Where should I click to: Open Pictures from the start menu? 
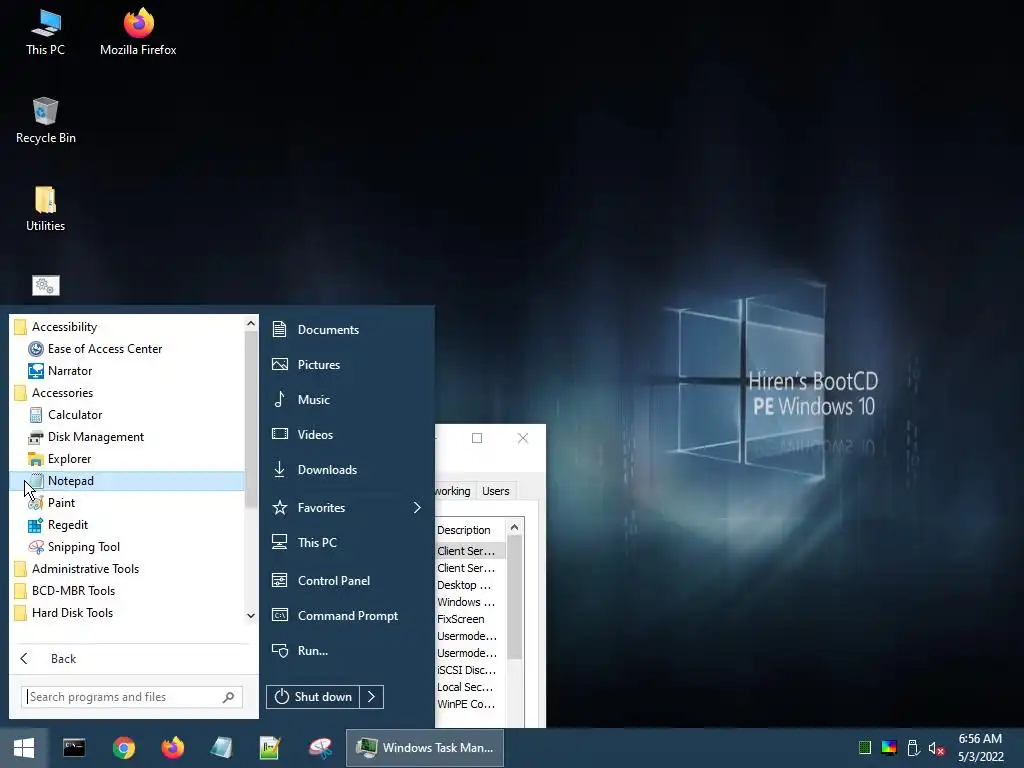[306, 364]
